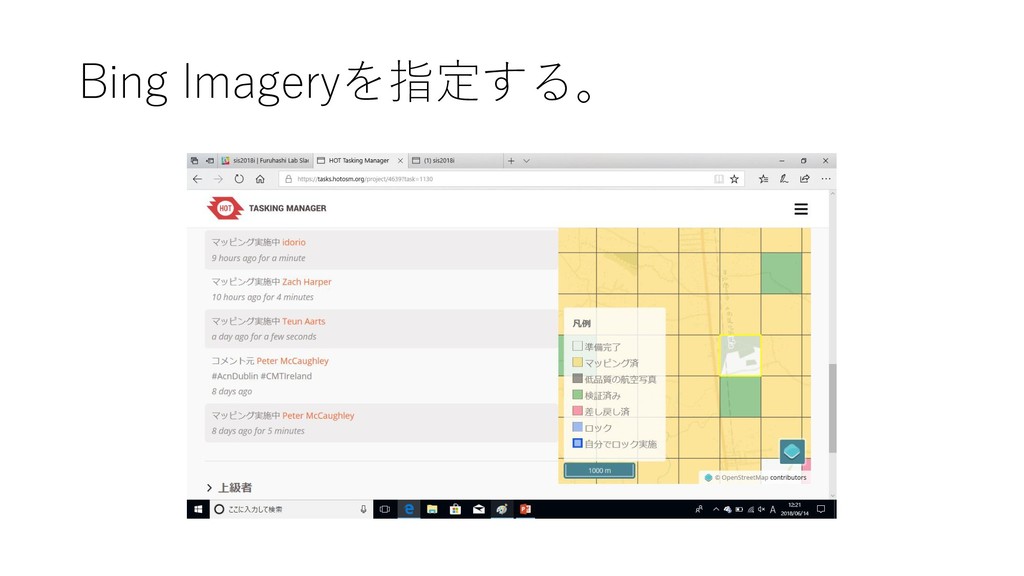1024x576 pixels.
Task: Switch to sis2018i Furuhashi Lab tab
Action: pos(265,161)
